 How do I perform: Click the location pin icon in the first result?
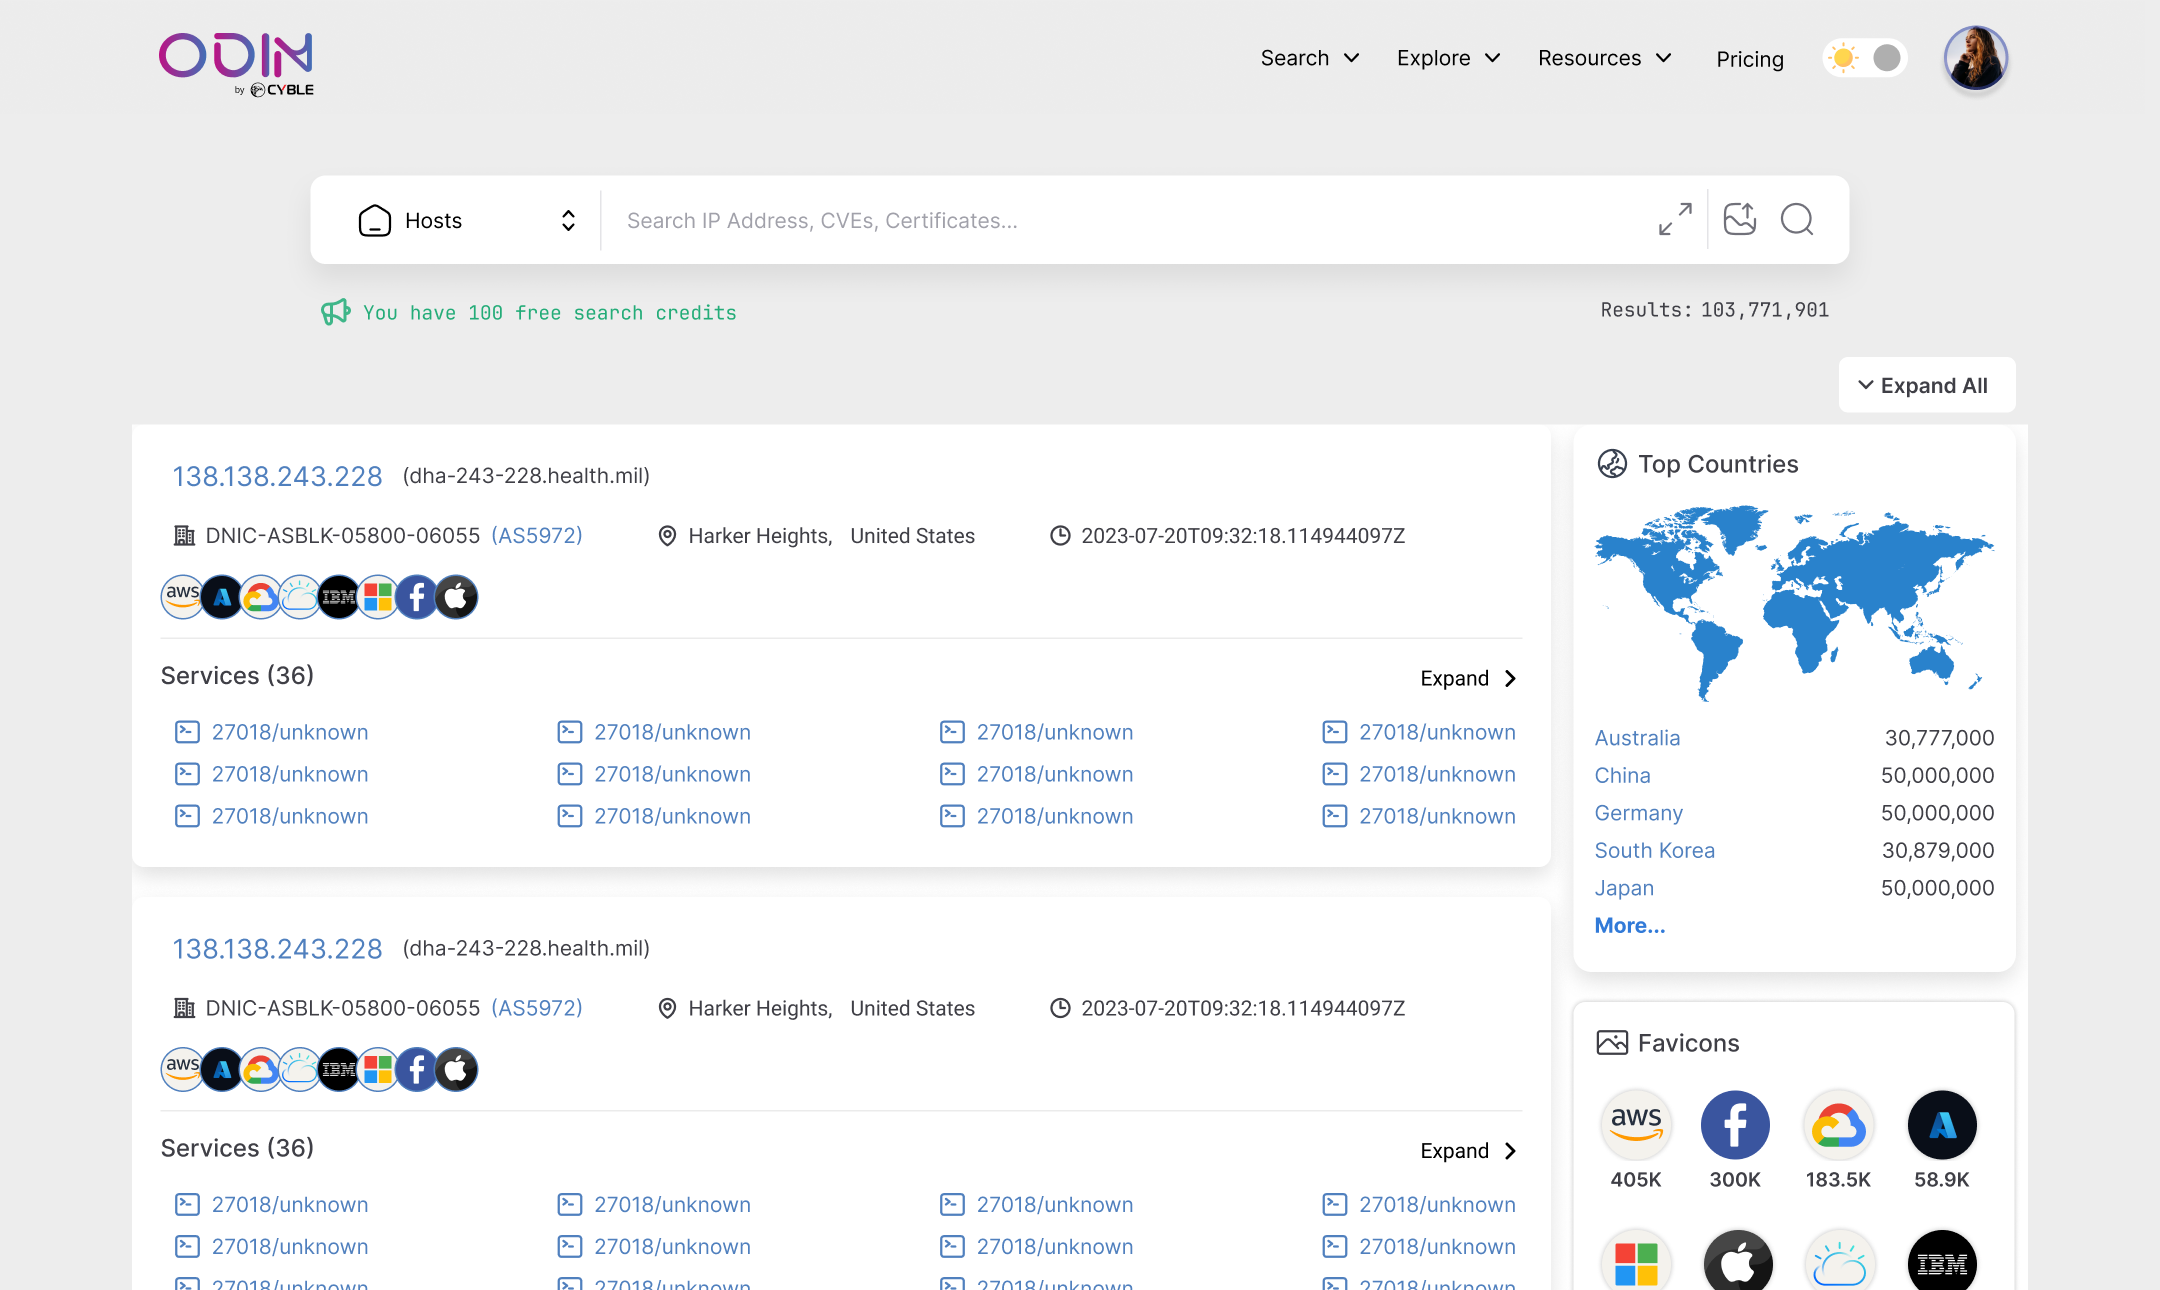[x=667, y=536]
